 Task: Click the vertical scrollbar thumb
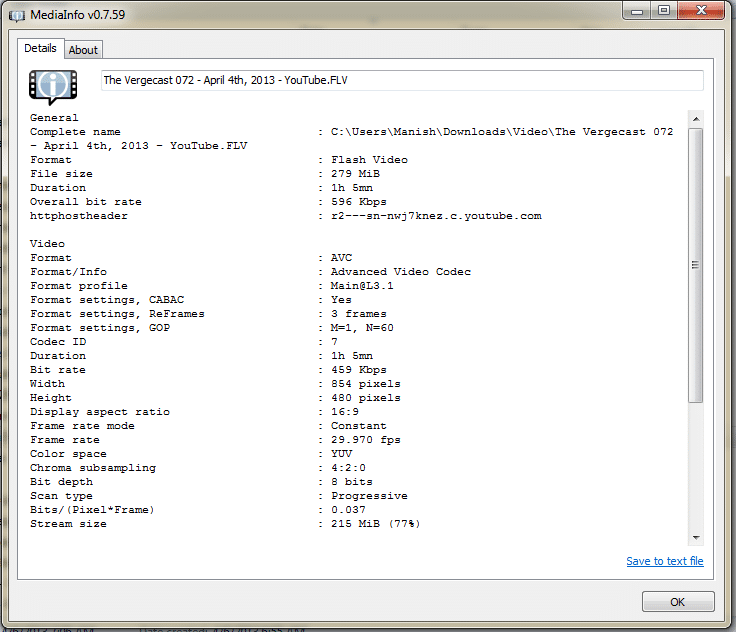pyautogui.click(x=695, y=265)
